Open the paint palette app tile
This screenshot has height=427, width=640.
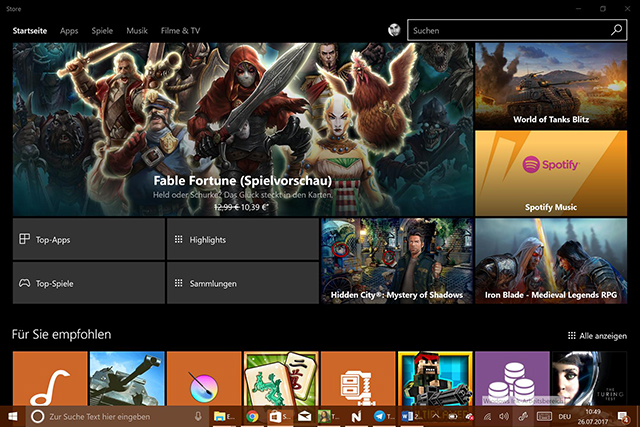[x=203, y=378]
